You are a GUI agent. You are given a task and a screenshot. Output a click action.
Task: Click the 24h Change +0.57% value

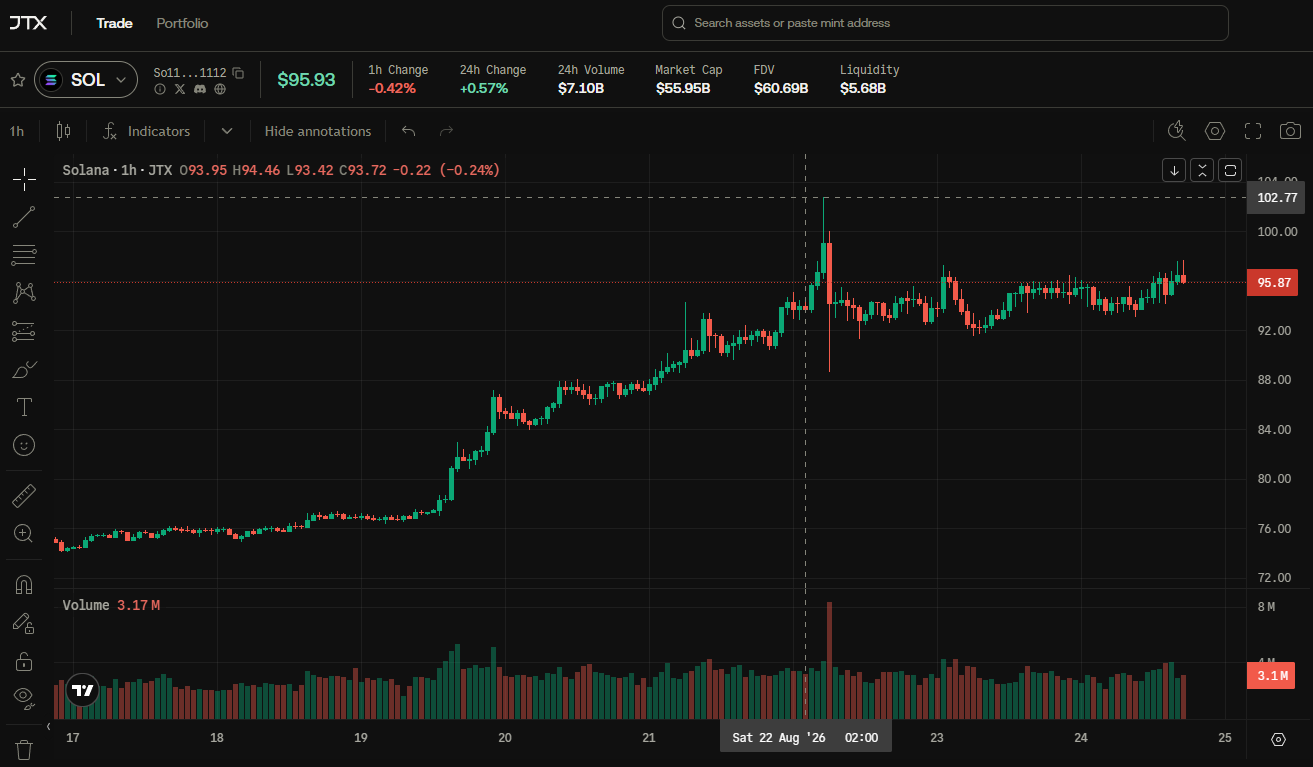(484, 88)
